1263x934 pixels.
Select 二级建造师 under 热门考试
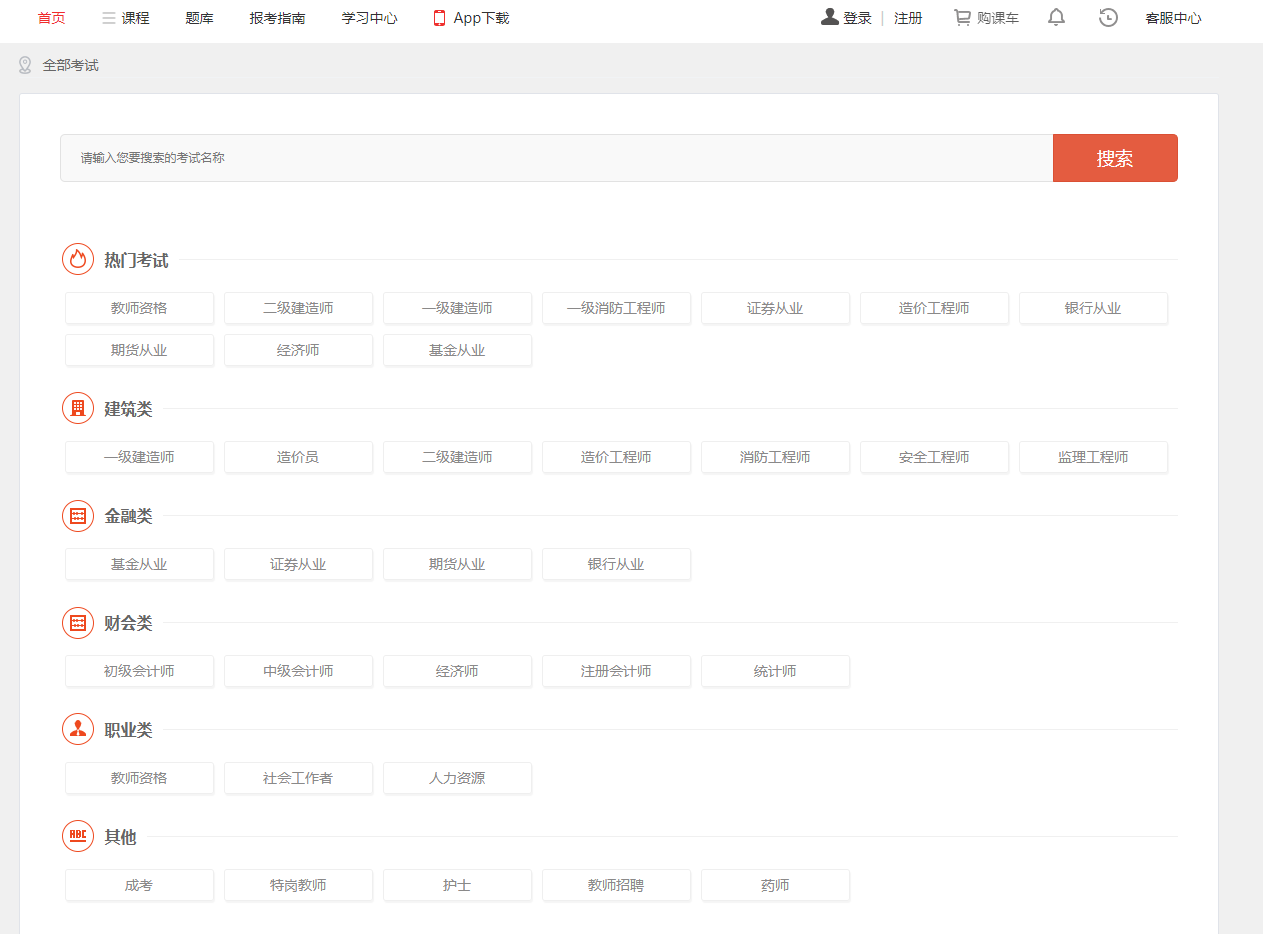click(298, 308)
